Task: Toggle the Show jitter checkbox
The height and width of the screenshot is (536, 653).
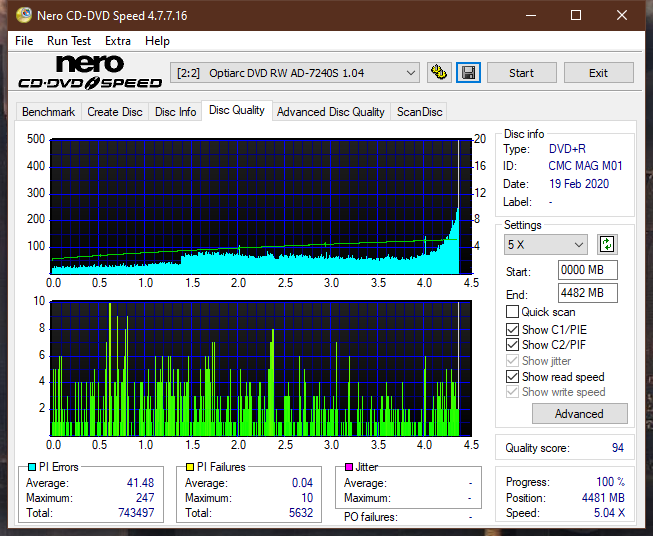Action: (x=512, y=361)
